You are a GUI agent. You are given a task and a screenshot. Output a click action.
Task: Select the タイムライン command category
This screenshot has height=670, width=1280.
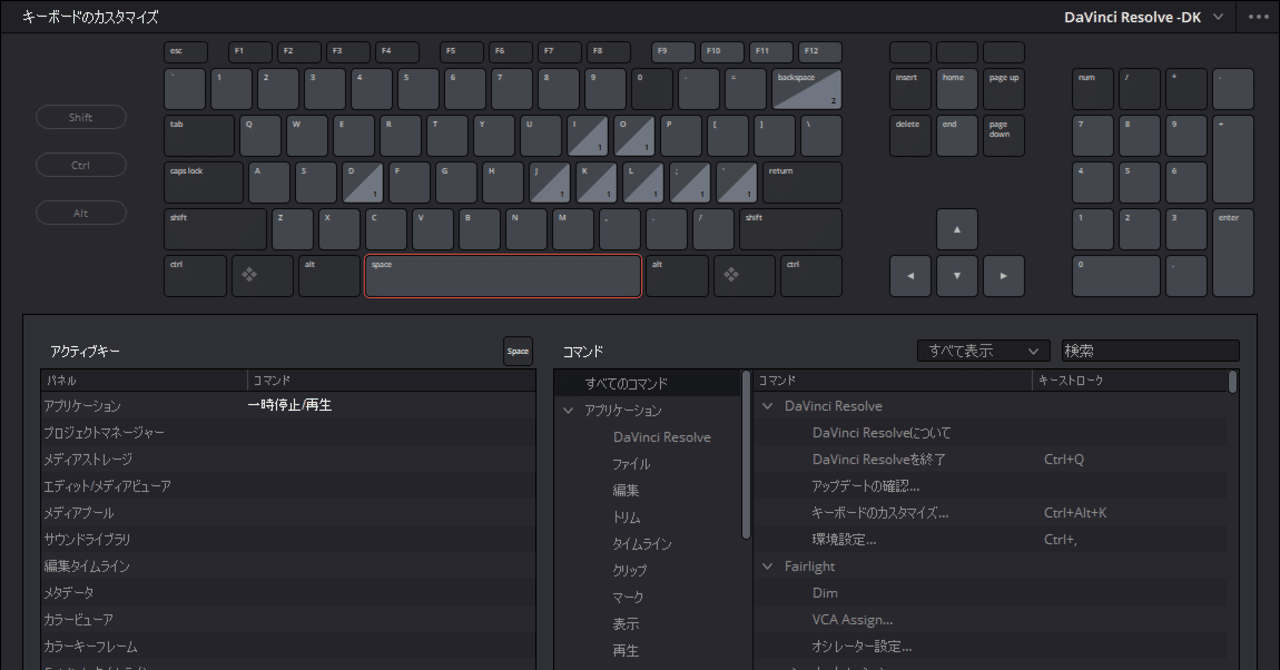(641, 544)
